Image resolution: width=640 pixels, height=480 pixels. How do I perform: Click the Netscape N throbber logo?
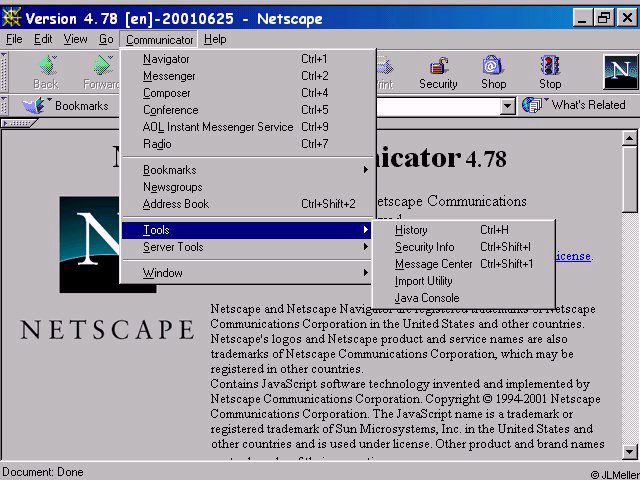point(620,72)
